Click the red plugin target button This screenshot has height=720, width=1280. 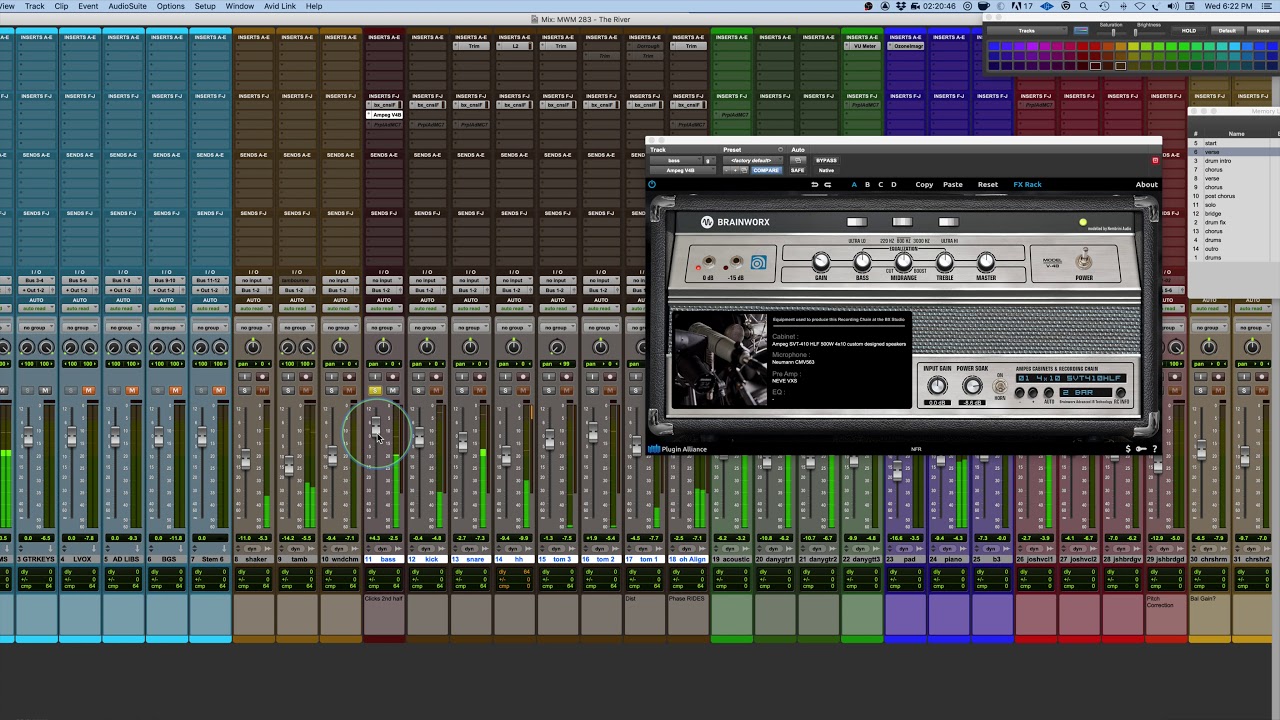pyautogui.click(x=1155, y=160)
